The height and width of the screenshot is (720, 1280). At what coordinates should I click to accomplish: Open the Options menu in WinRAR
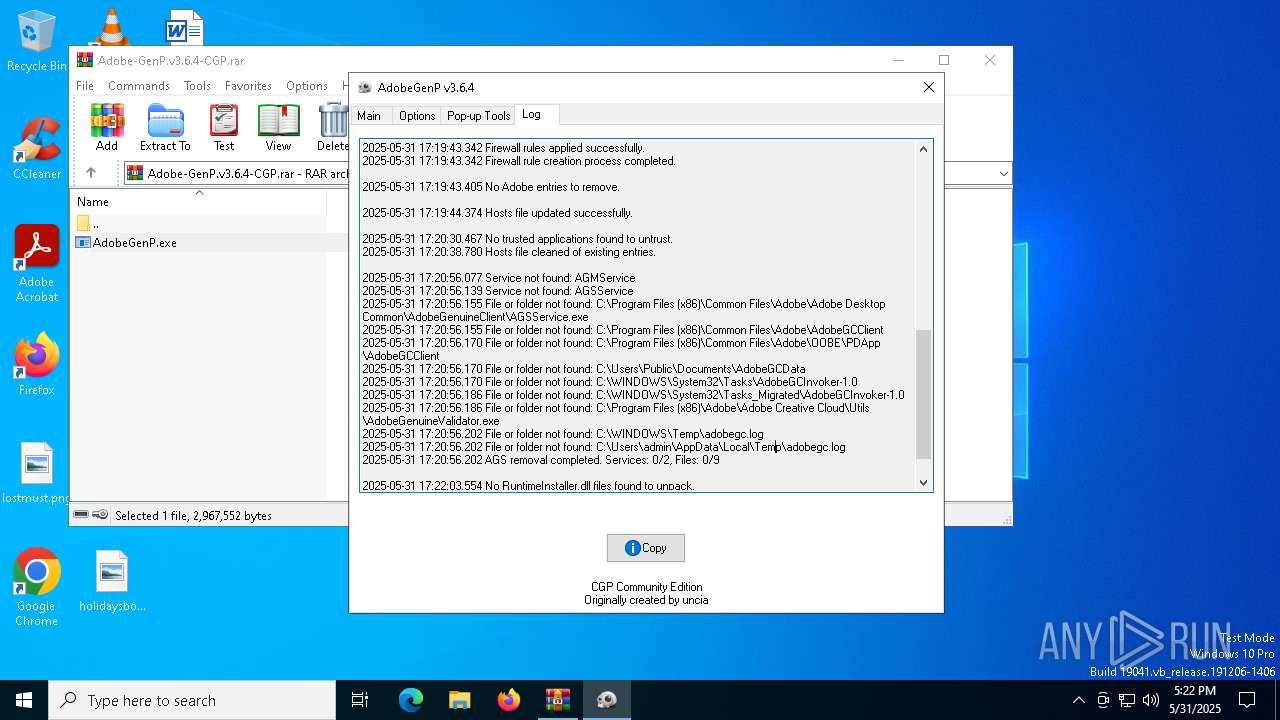(306, 86)
